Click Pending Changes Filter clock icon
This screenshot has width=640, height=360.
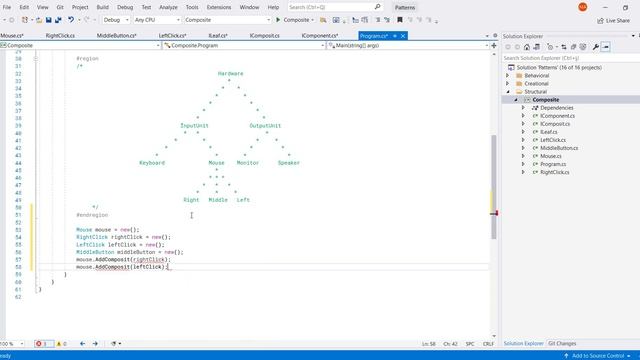point(550,47)
